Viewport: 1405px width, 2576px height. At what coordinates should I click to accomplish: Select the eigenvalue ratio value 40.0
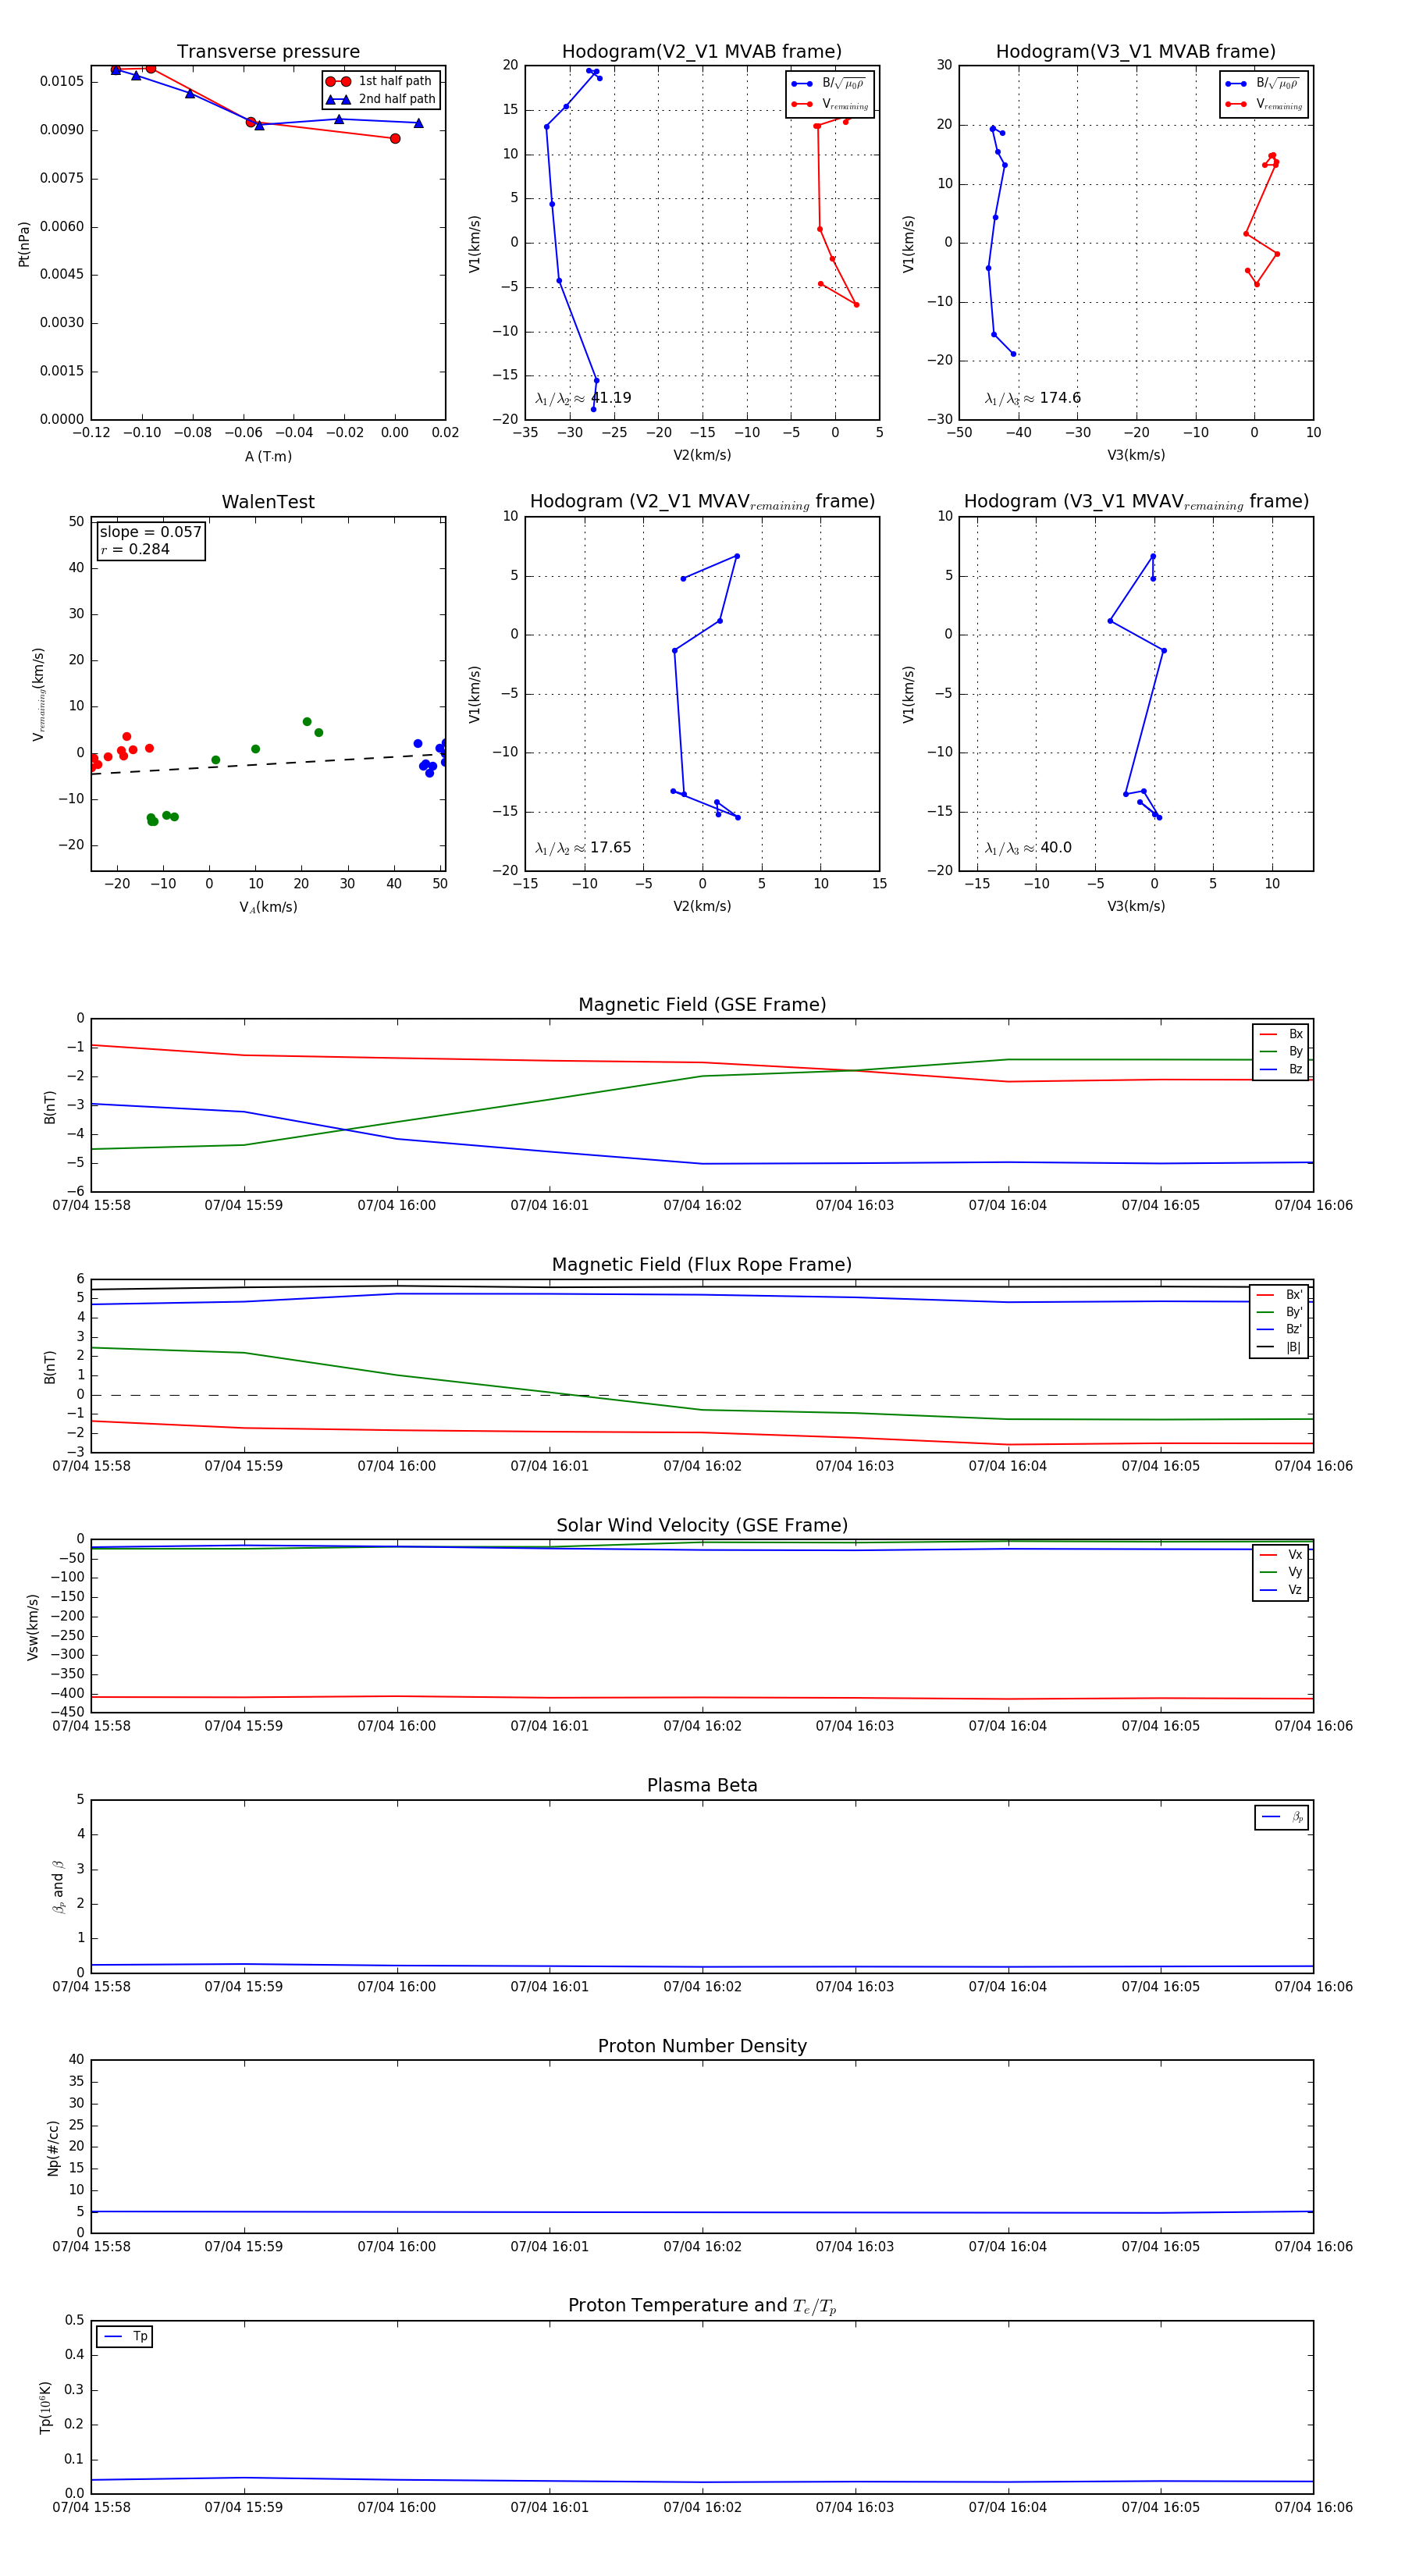[1056, 848]
